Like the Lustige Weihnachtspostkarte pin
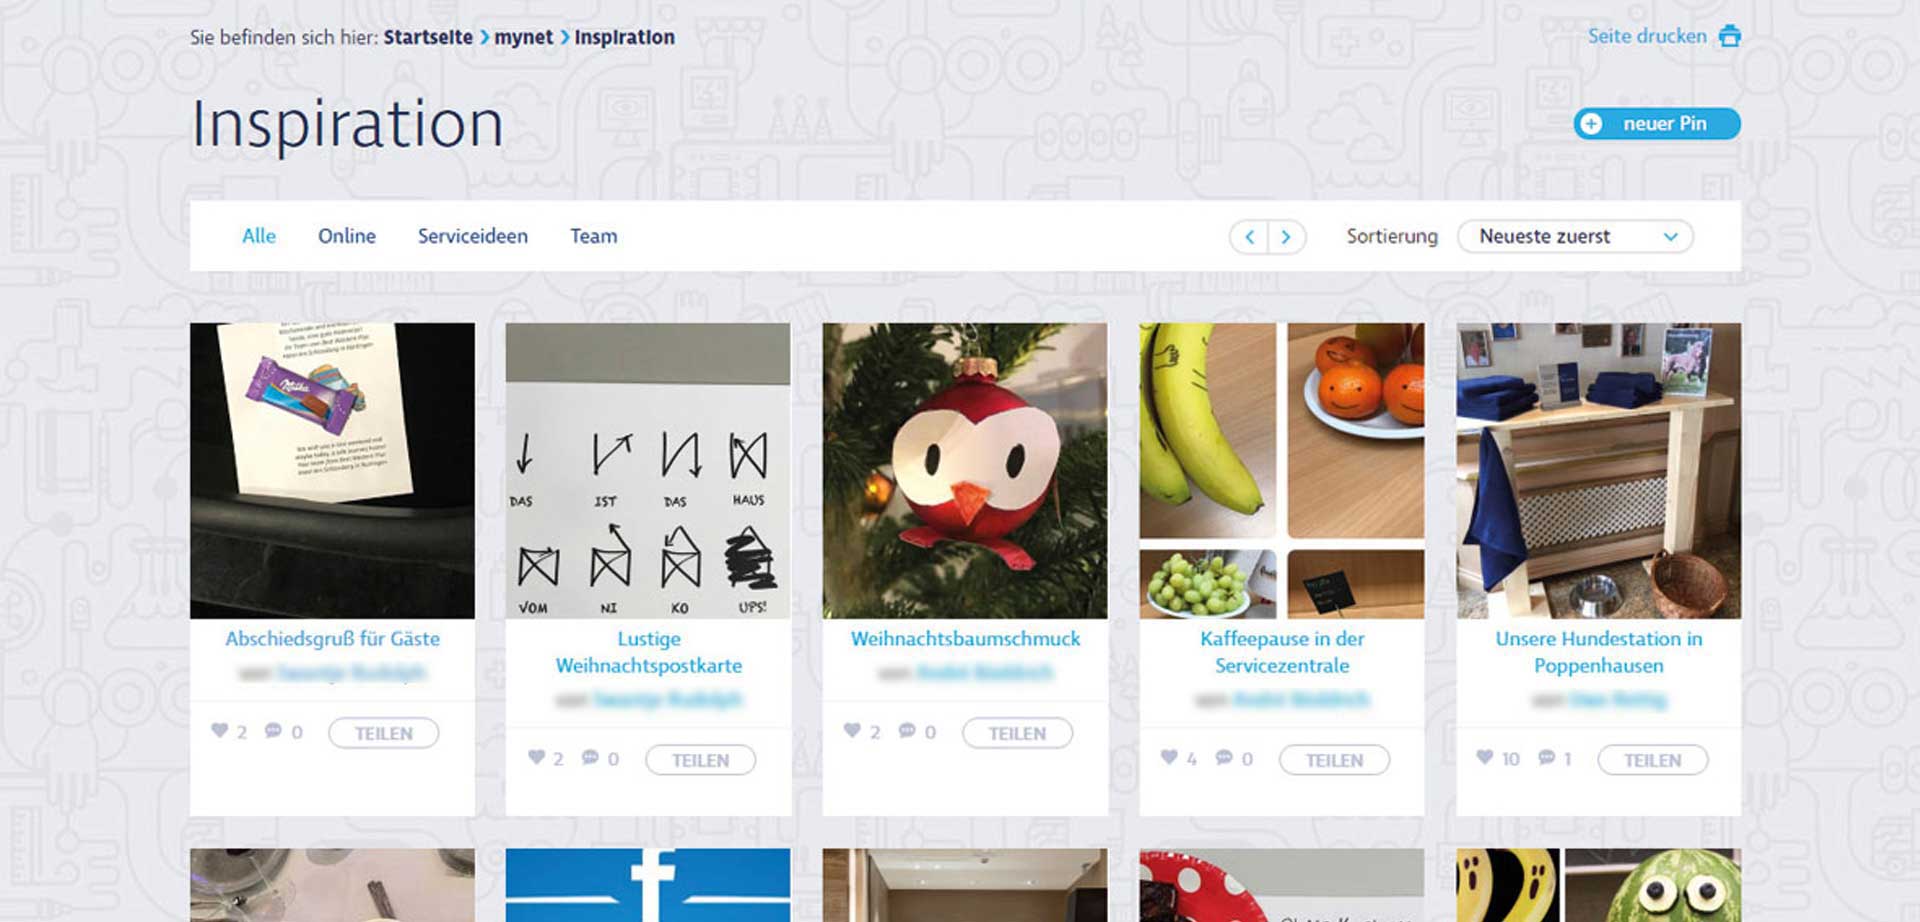The height and width of the screenshot is (922, 1920). 536,758
